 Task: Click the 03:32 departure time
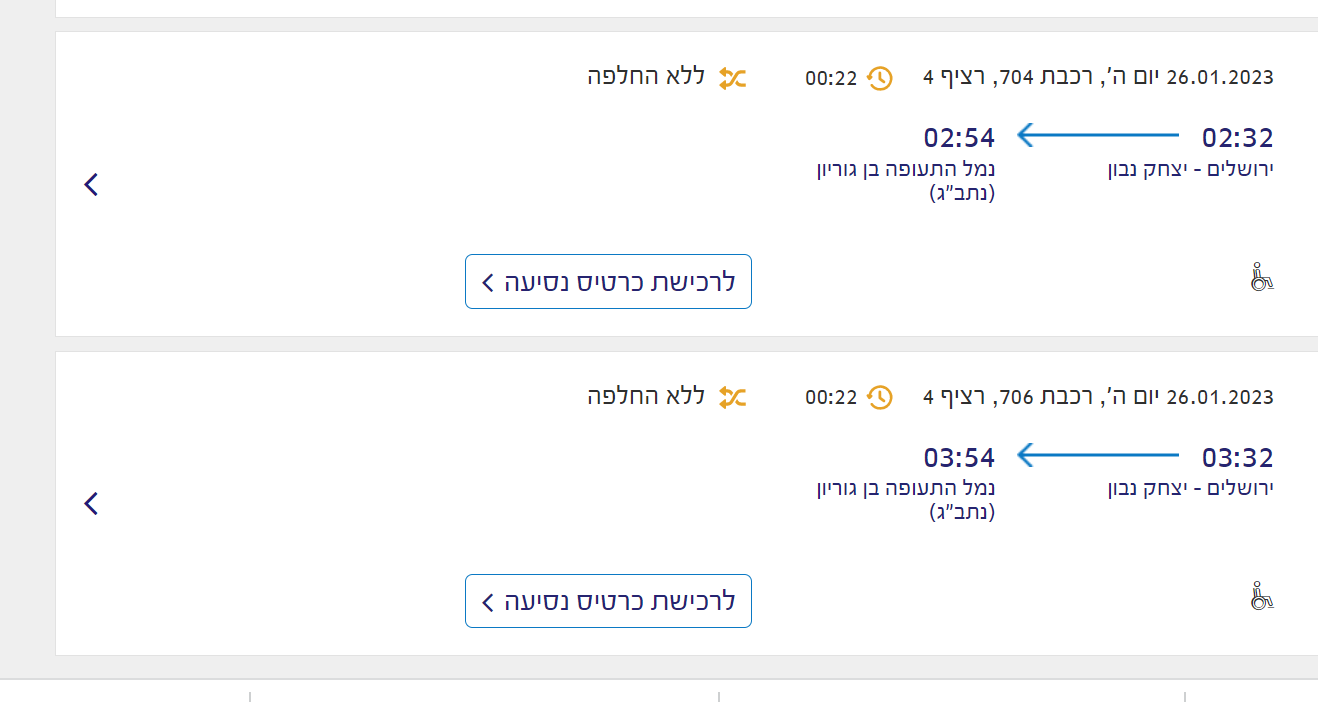coord(1237,458)
